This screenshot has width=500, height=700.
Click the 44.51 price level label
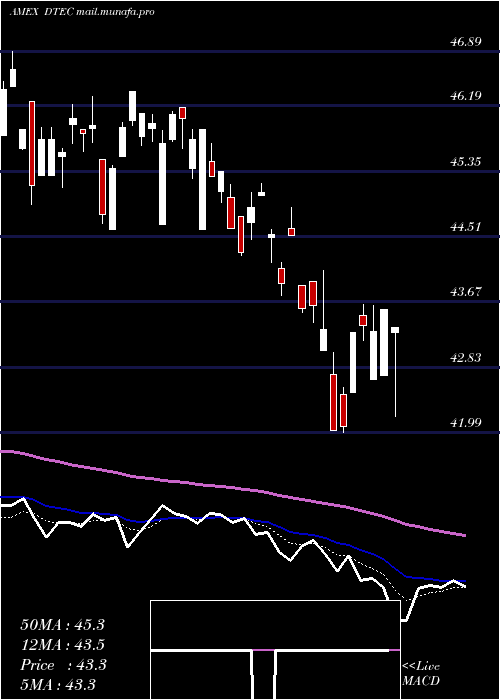466,227
